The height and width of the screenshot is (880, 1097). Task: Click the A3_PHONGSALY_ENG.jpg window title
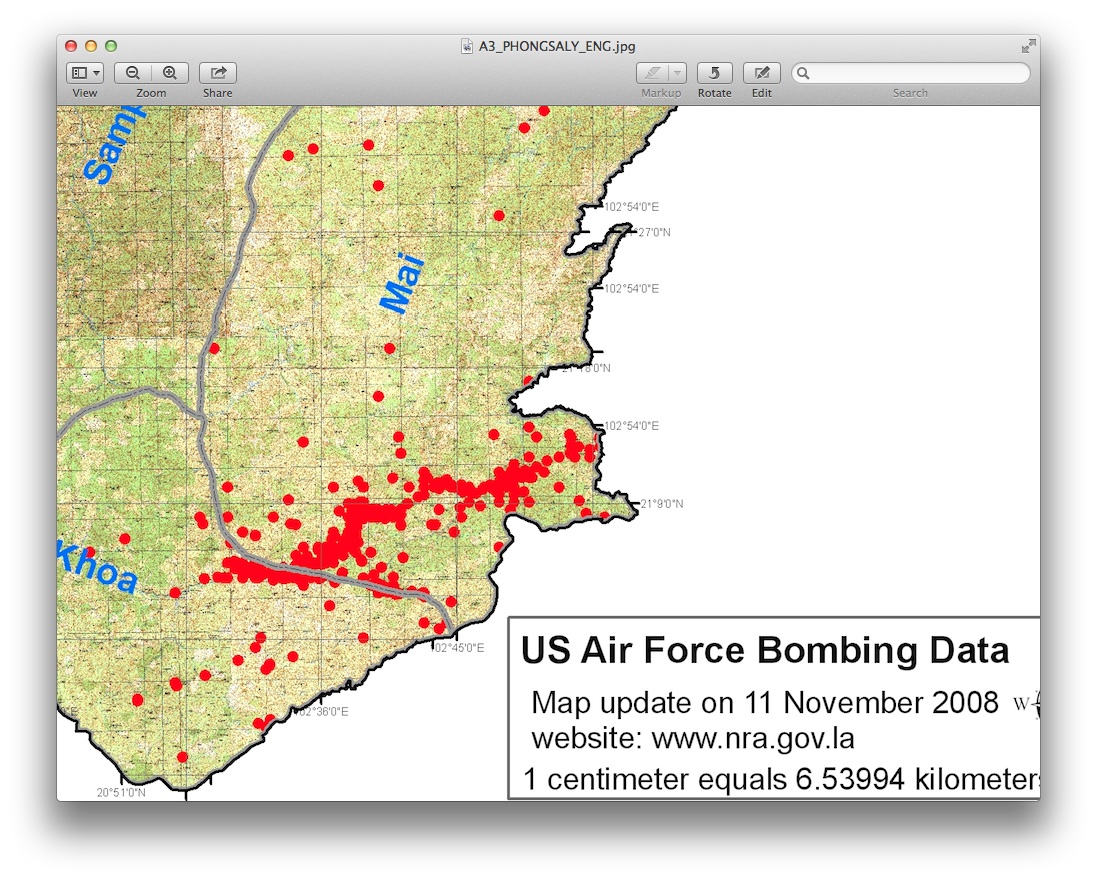[557, 46]
